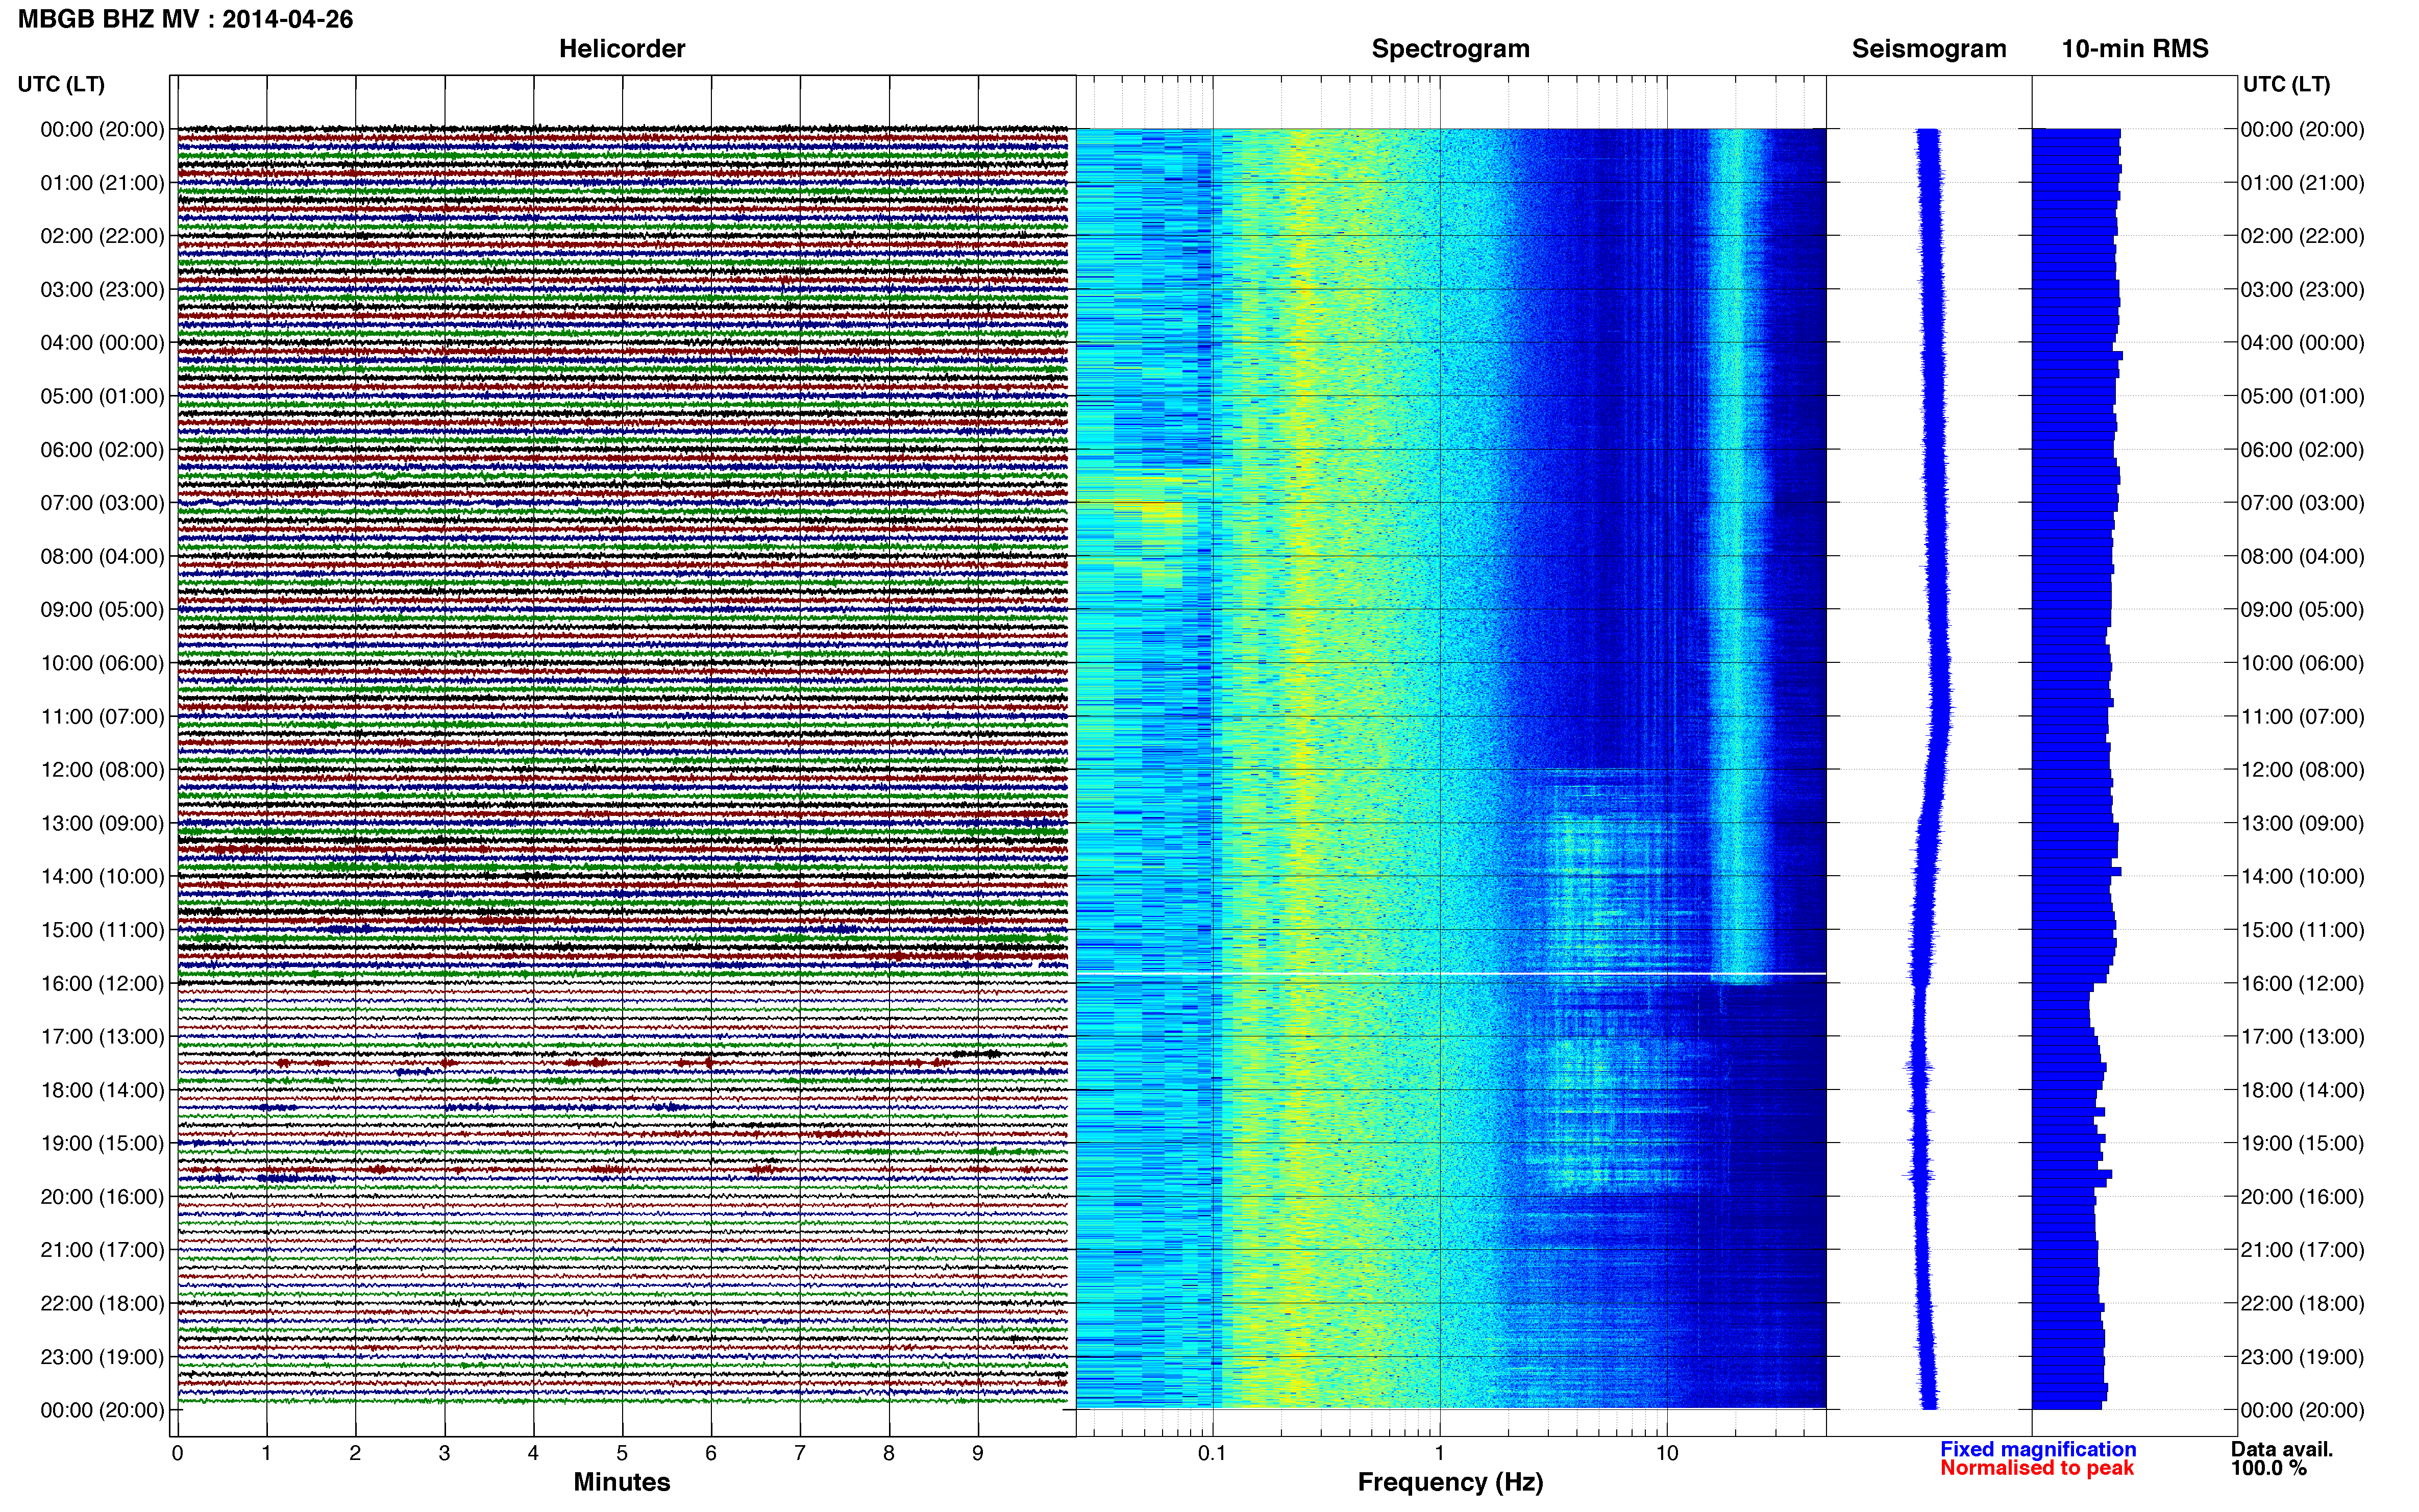Click left-axis time label '22:00 (18:00)'
Image resolution: width=2419 pixels, height=1512 pixels.
click(x=102, y=1304)
